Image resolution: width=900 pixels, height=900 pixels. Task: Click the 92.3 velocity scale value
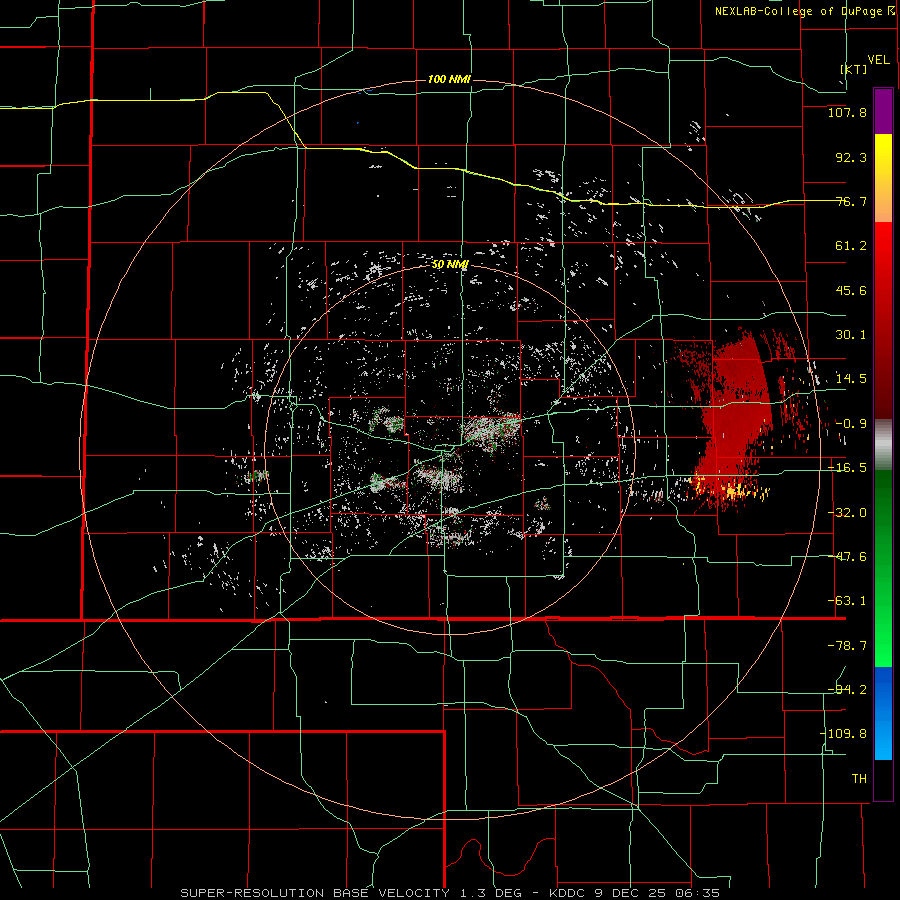click(x=851, y=157)
